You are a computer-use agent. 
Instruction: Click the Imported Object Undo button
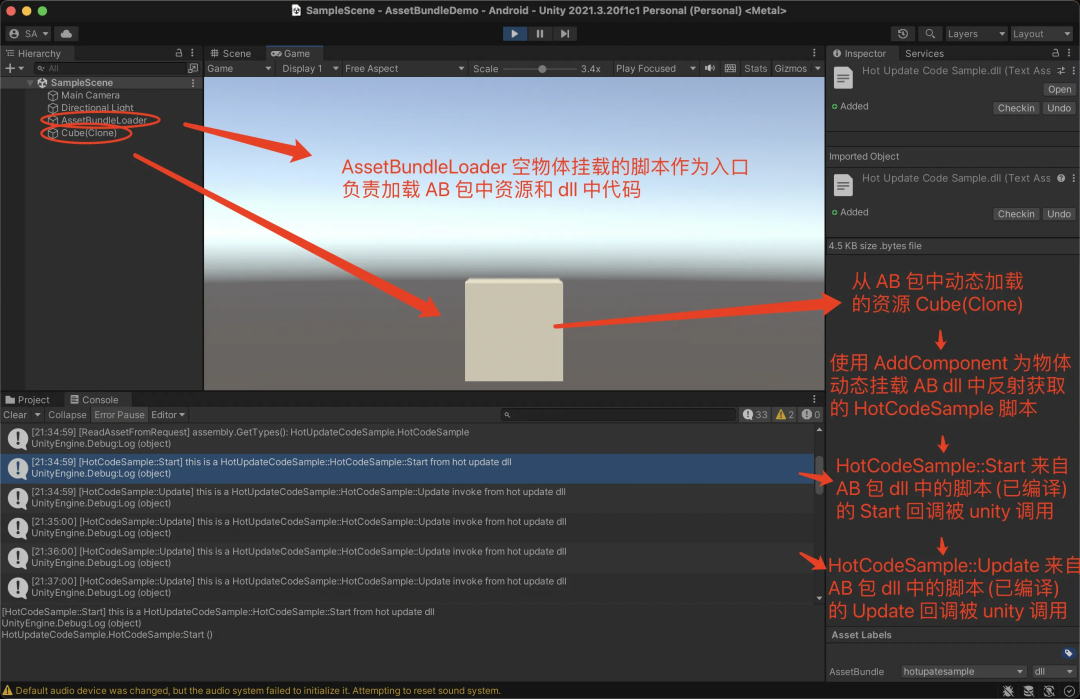[1059, 214]
